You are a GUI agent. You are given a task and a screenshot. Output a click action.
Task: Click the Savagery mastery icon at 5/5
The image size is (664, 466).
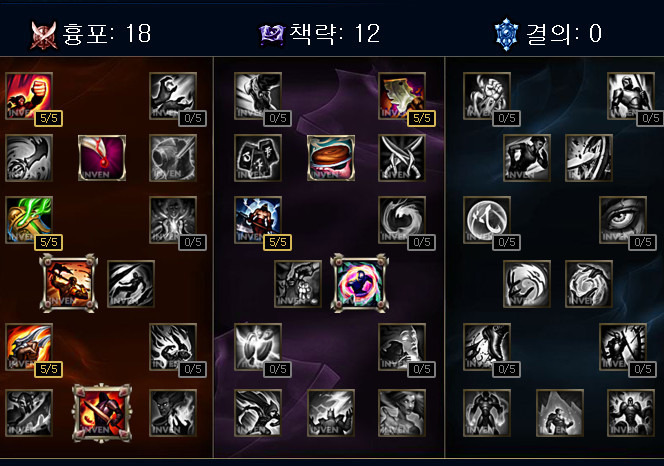[x=401, y=96]
